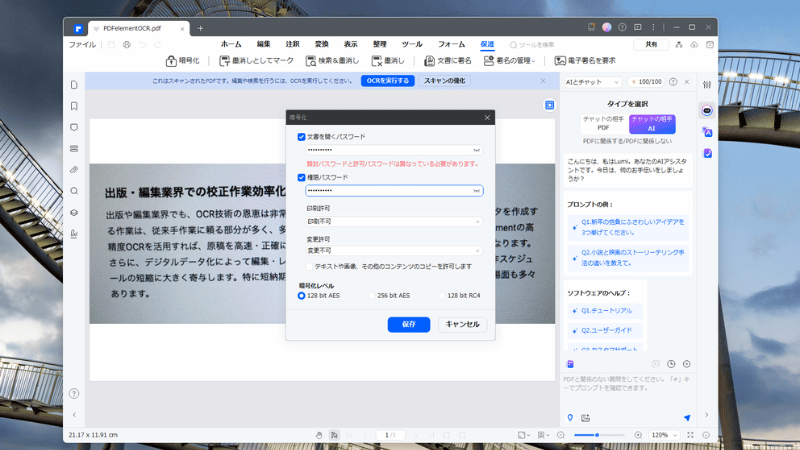The width and height of the screenshot is (800, 450).
Task: Show open password via eye icon
Action: (x=476, y=150)
